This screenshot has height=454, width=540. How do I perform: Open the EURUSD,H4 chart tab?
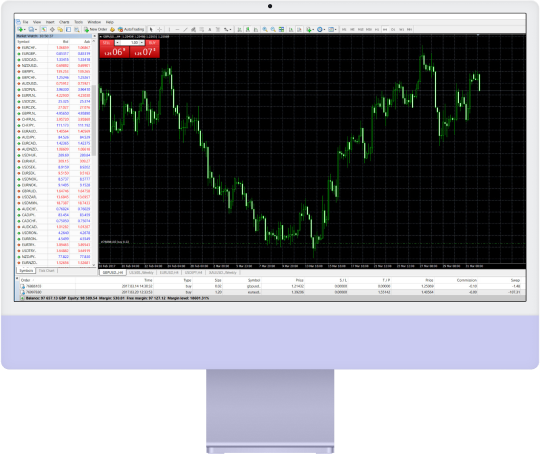pyautogui.click(x=169, y=272)
